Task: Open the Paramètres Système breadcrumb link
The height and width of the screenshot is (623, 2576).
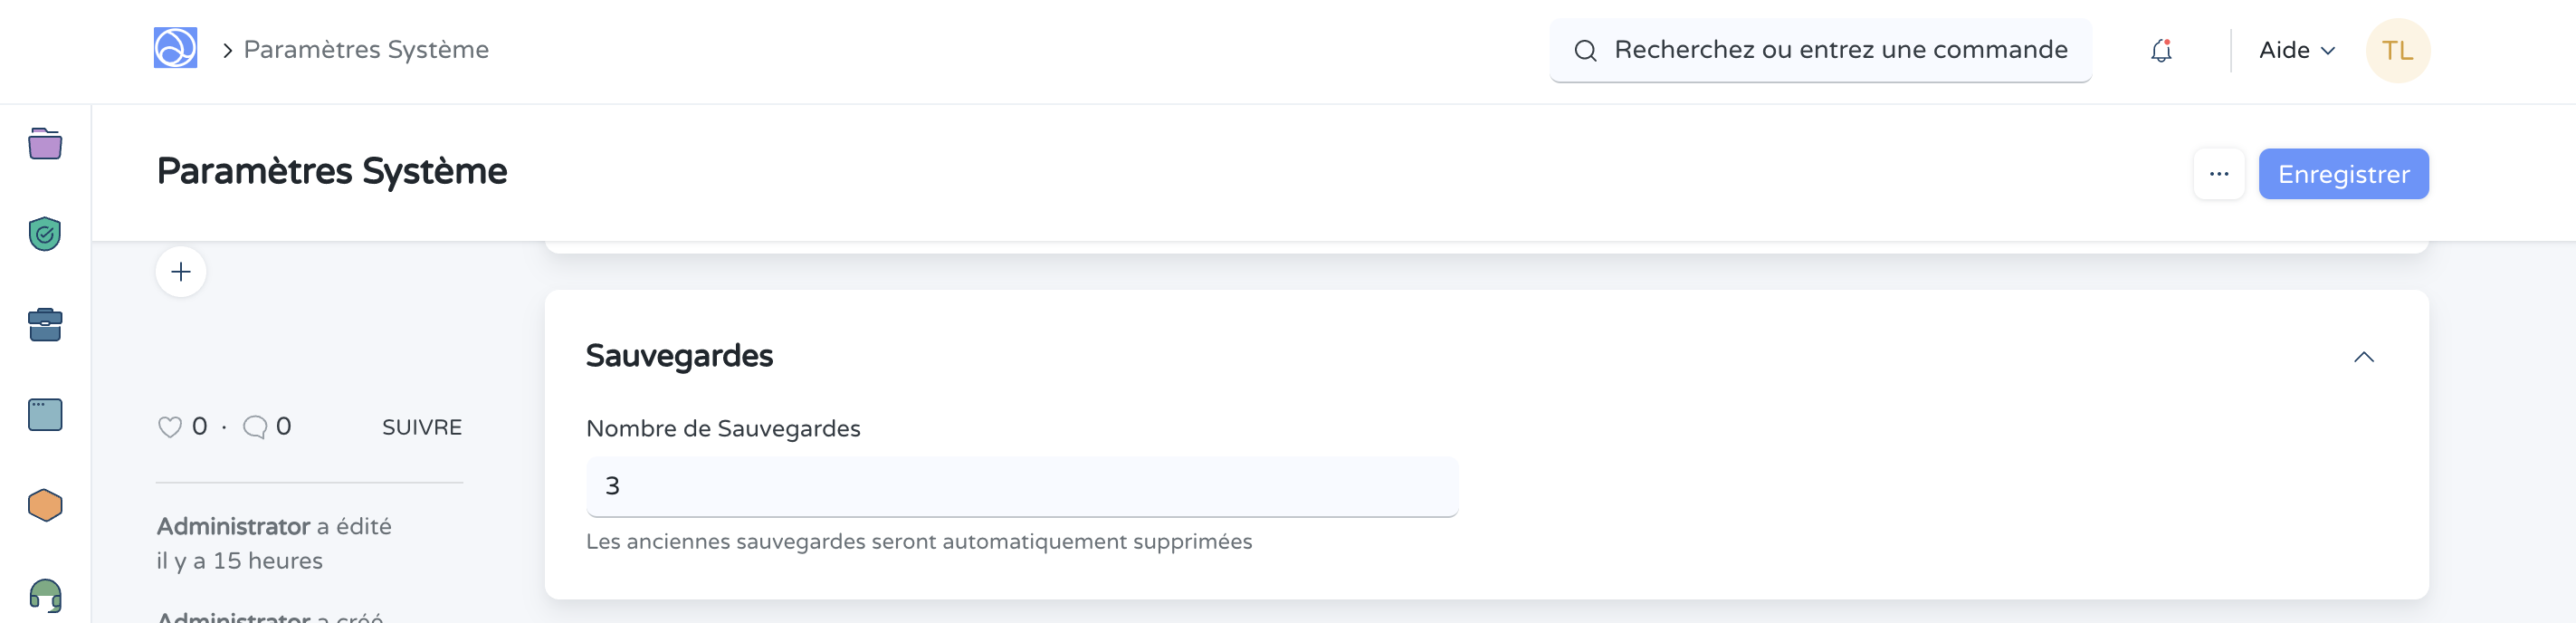Action: tap(367, 49)
